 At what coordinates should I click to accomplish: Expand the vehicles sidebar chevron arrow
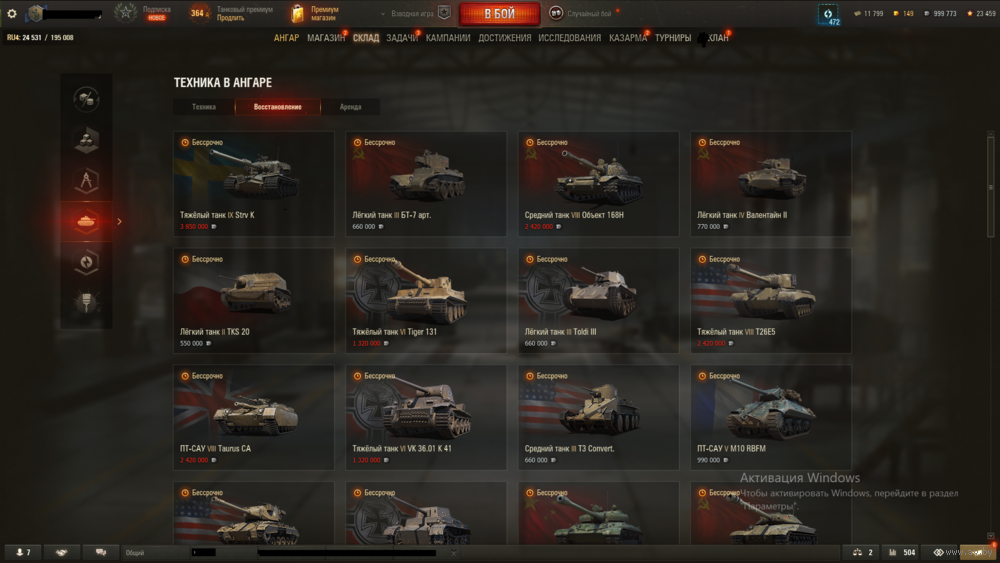[x=119, y=221]
